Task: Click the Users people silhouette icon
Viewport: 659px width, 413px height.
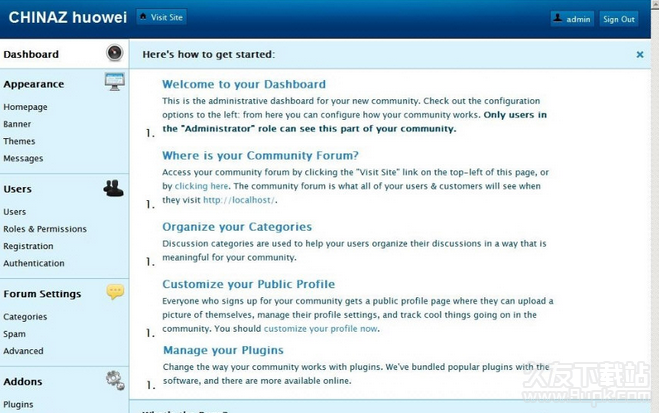Action: coord(113,188)
